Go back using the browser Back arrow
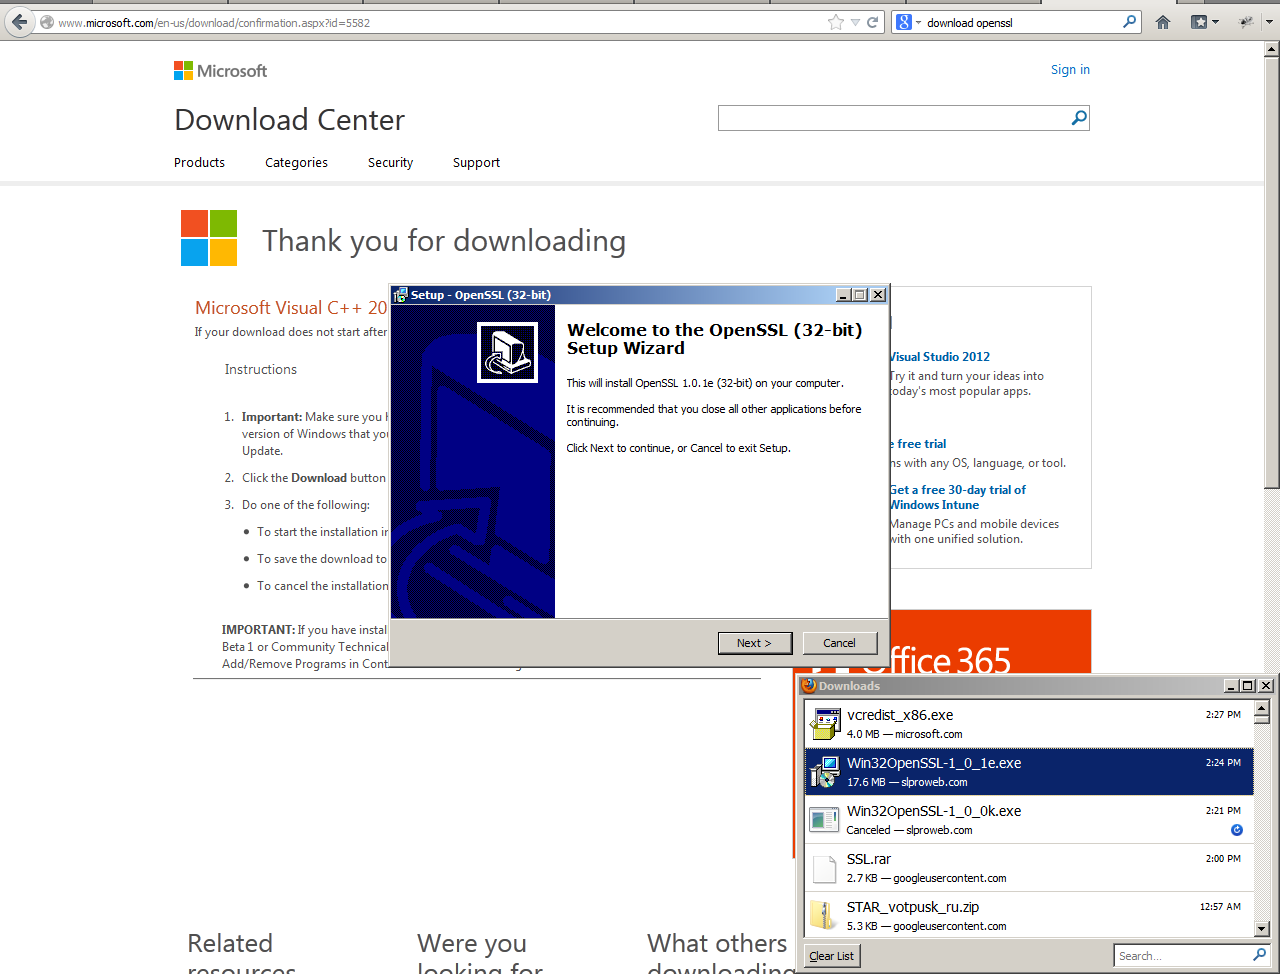This screenshot has height=974, width=1280. 20,22
